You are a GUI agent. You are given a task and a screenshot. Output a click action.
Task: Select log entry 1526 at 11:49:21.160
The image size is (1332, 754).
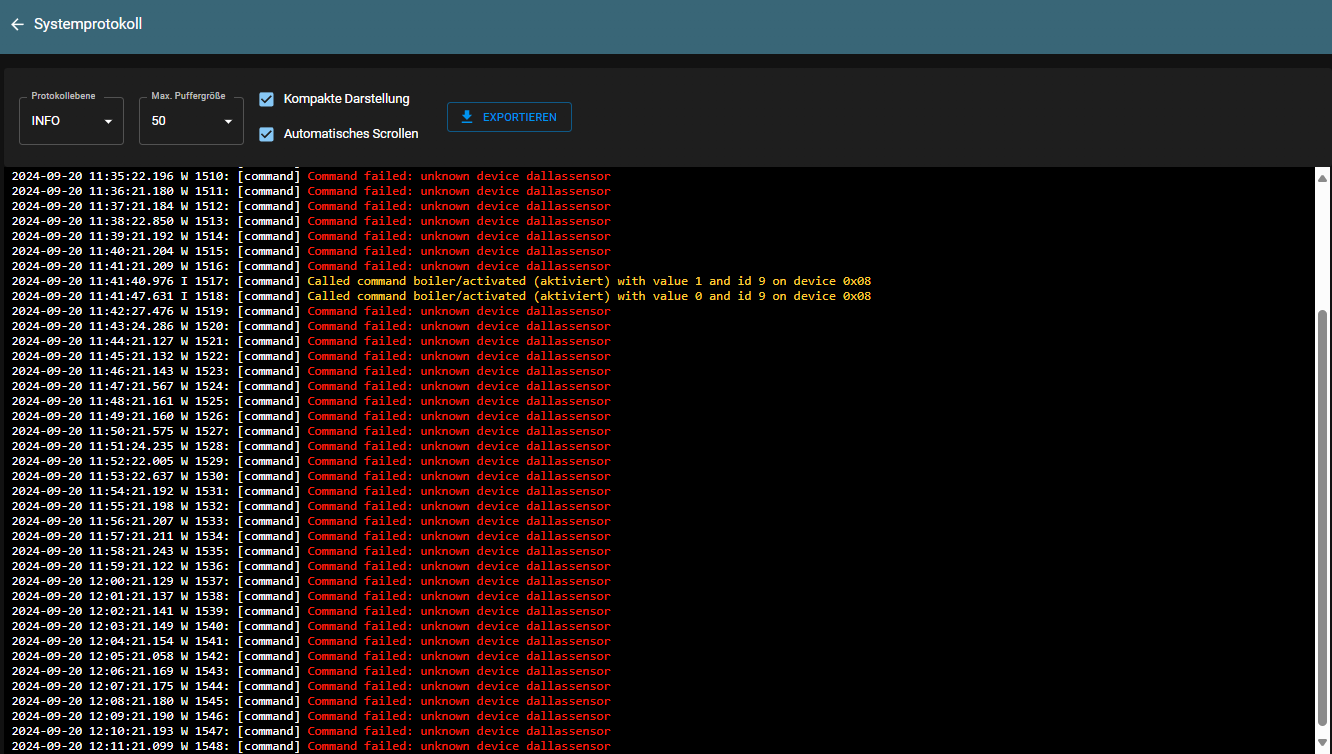(x=311, y=416)
